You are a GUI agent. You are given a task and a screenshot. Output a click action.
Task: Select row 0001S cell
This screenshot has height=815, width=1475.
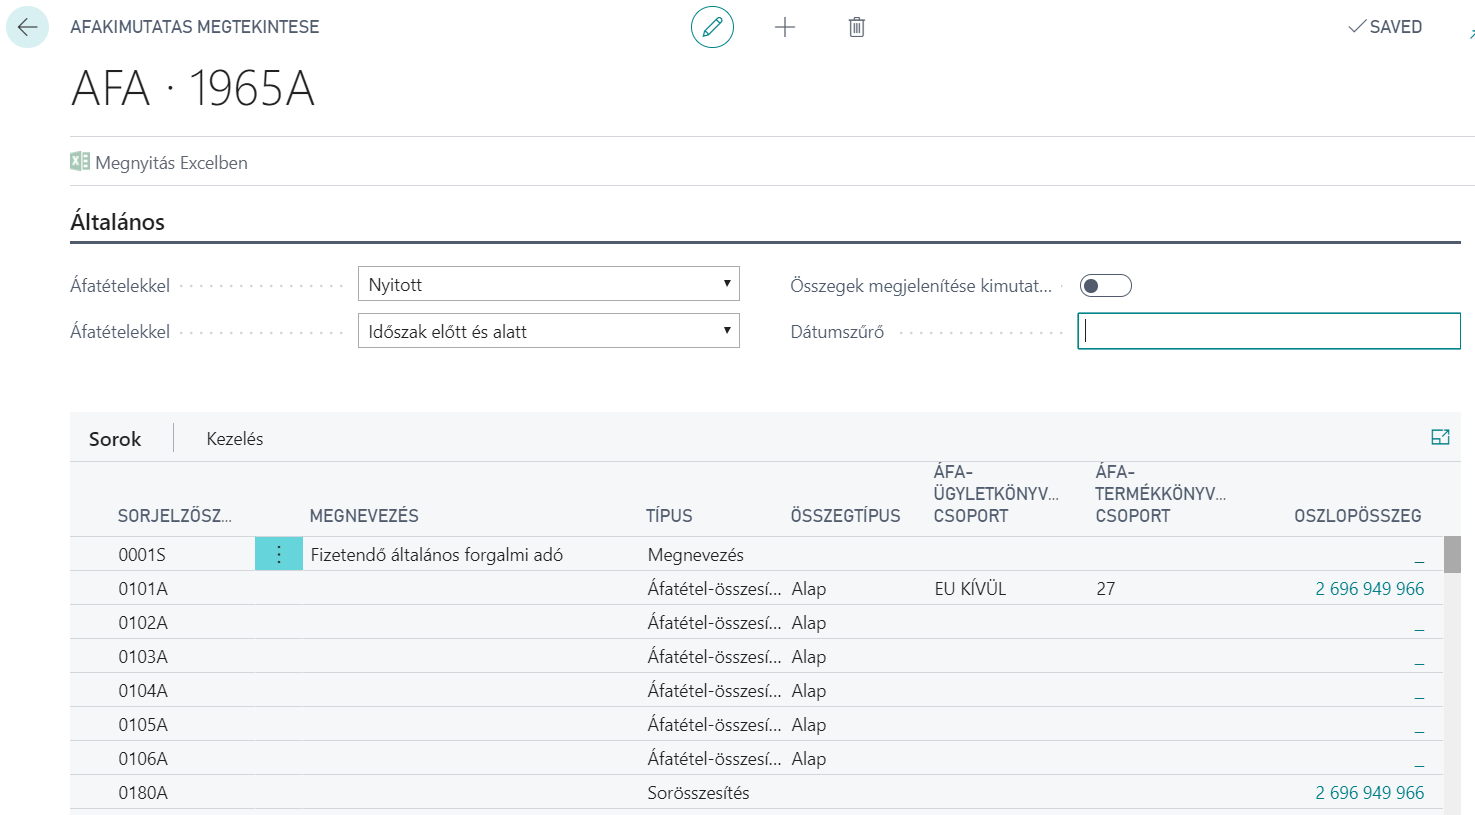142,555
